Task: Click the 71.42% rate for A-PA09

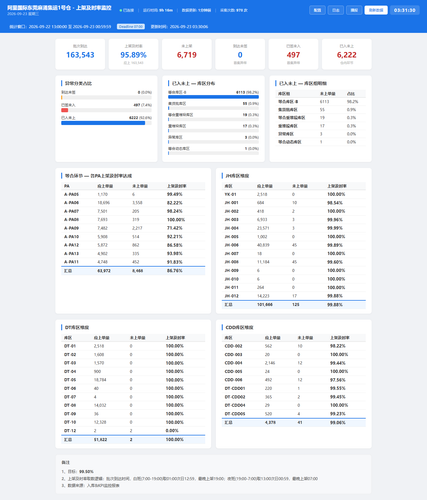Action: tap(174, 228)
